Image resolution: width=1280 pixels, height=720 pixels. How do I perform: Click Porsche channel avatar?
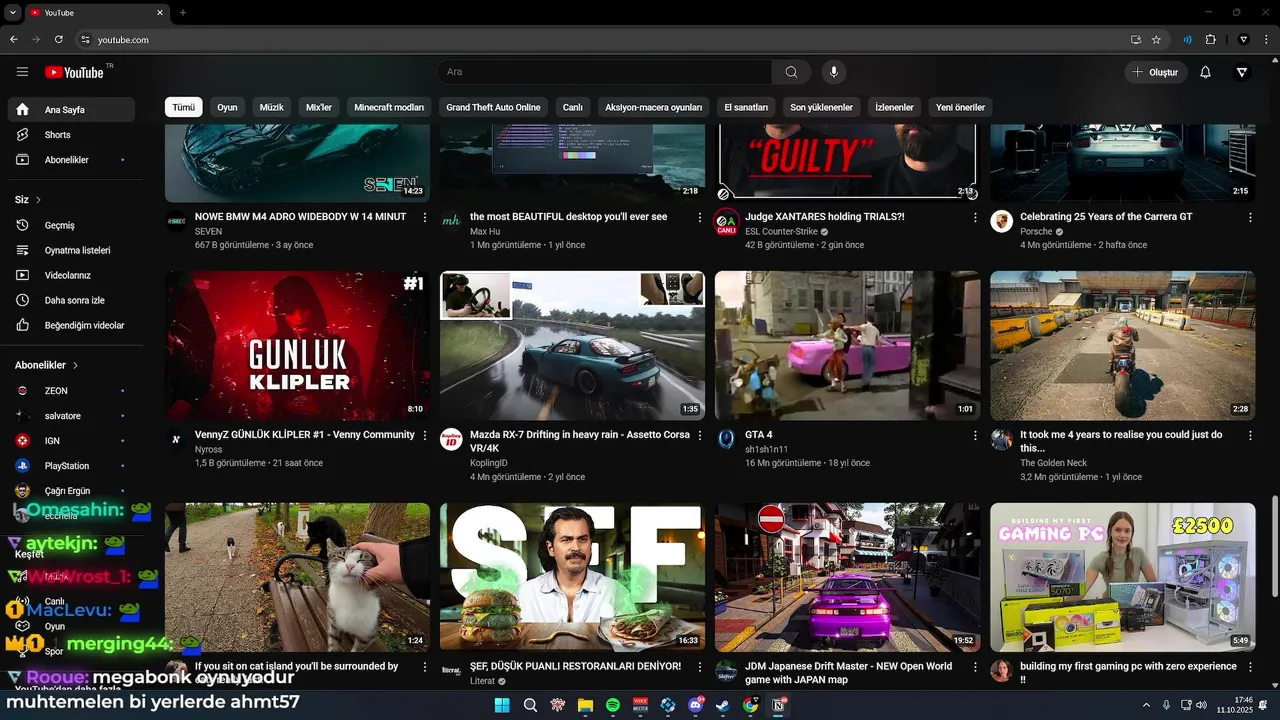[1001, 221]
